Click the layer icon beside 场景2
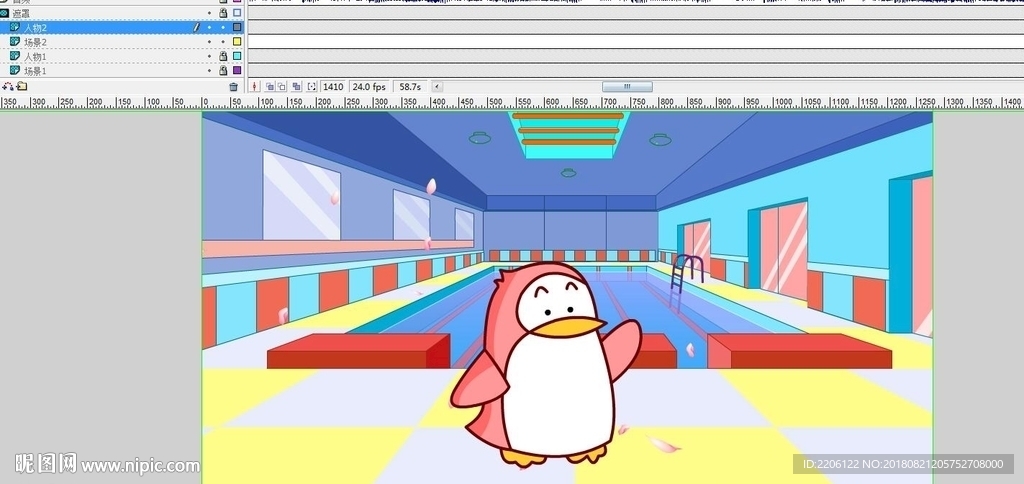This screenshot has width=1024, height=484. [x=15, y=42]
